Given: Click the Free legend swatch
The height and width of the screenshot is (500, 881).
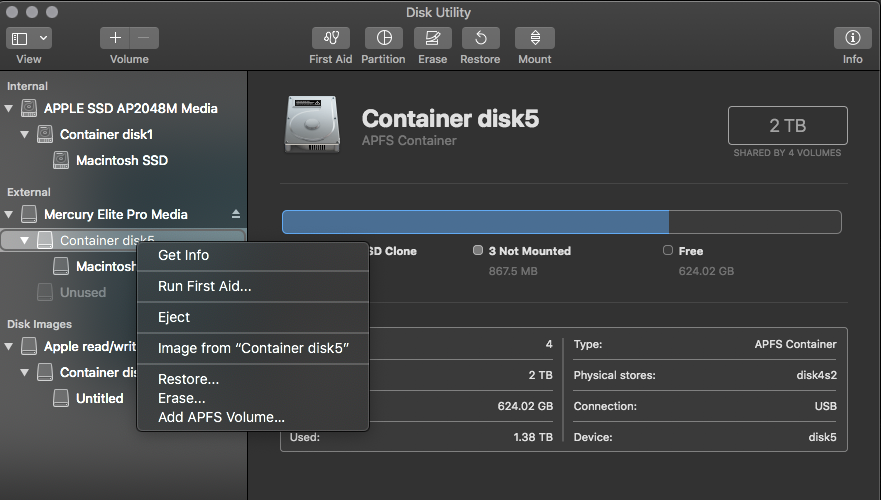Looking at the screenshot, I should pyautogui.click(x=667, y=250).
